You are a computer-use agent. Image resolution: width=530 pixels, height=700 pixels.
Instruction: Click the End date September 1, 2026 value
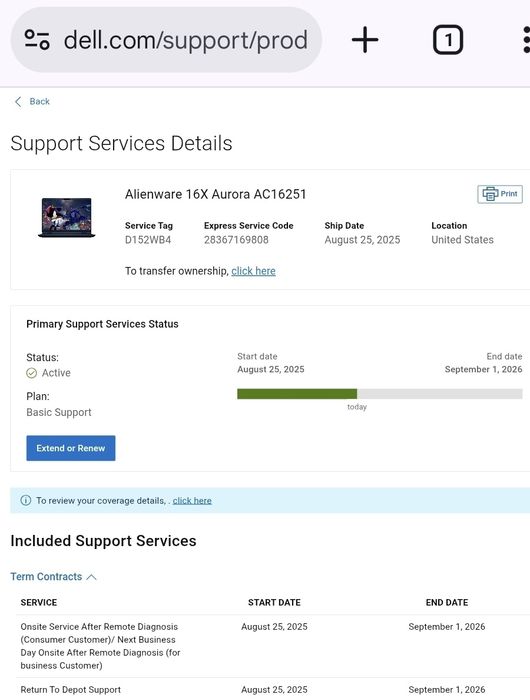pos(483,369)
